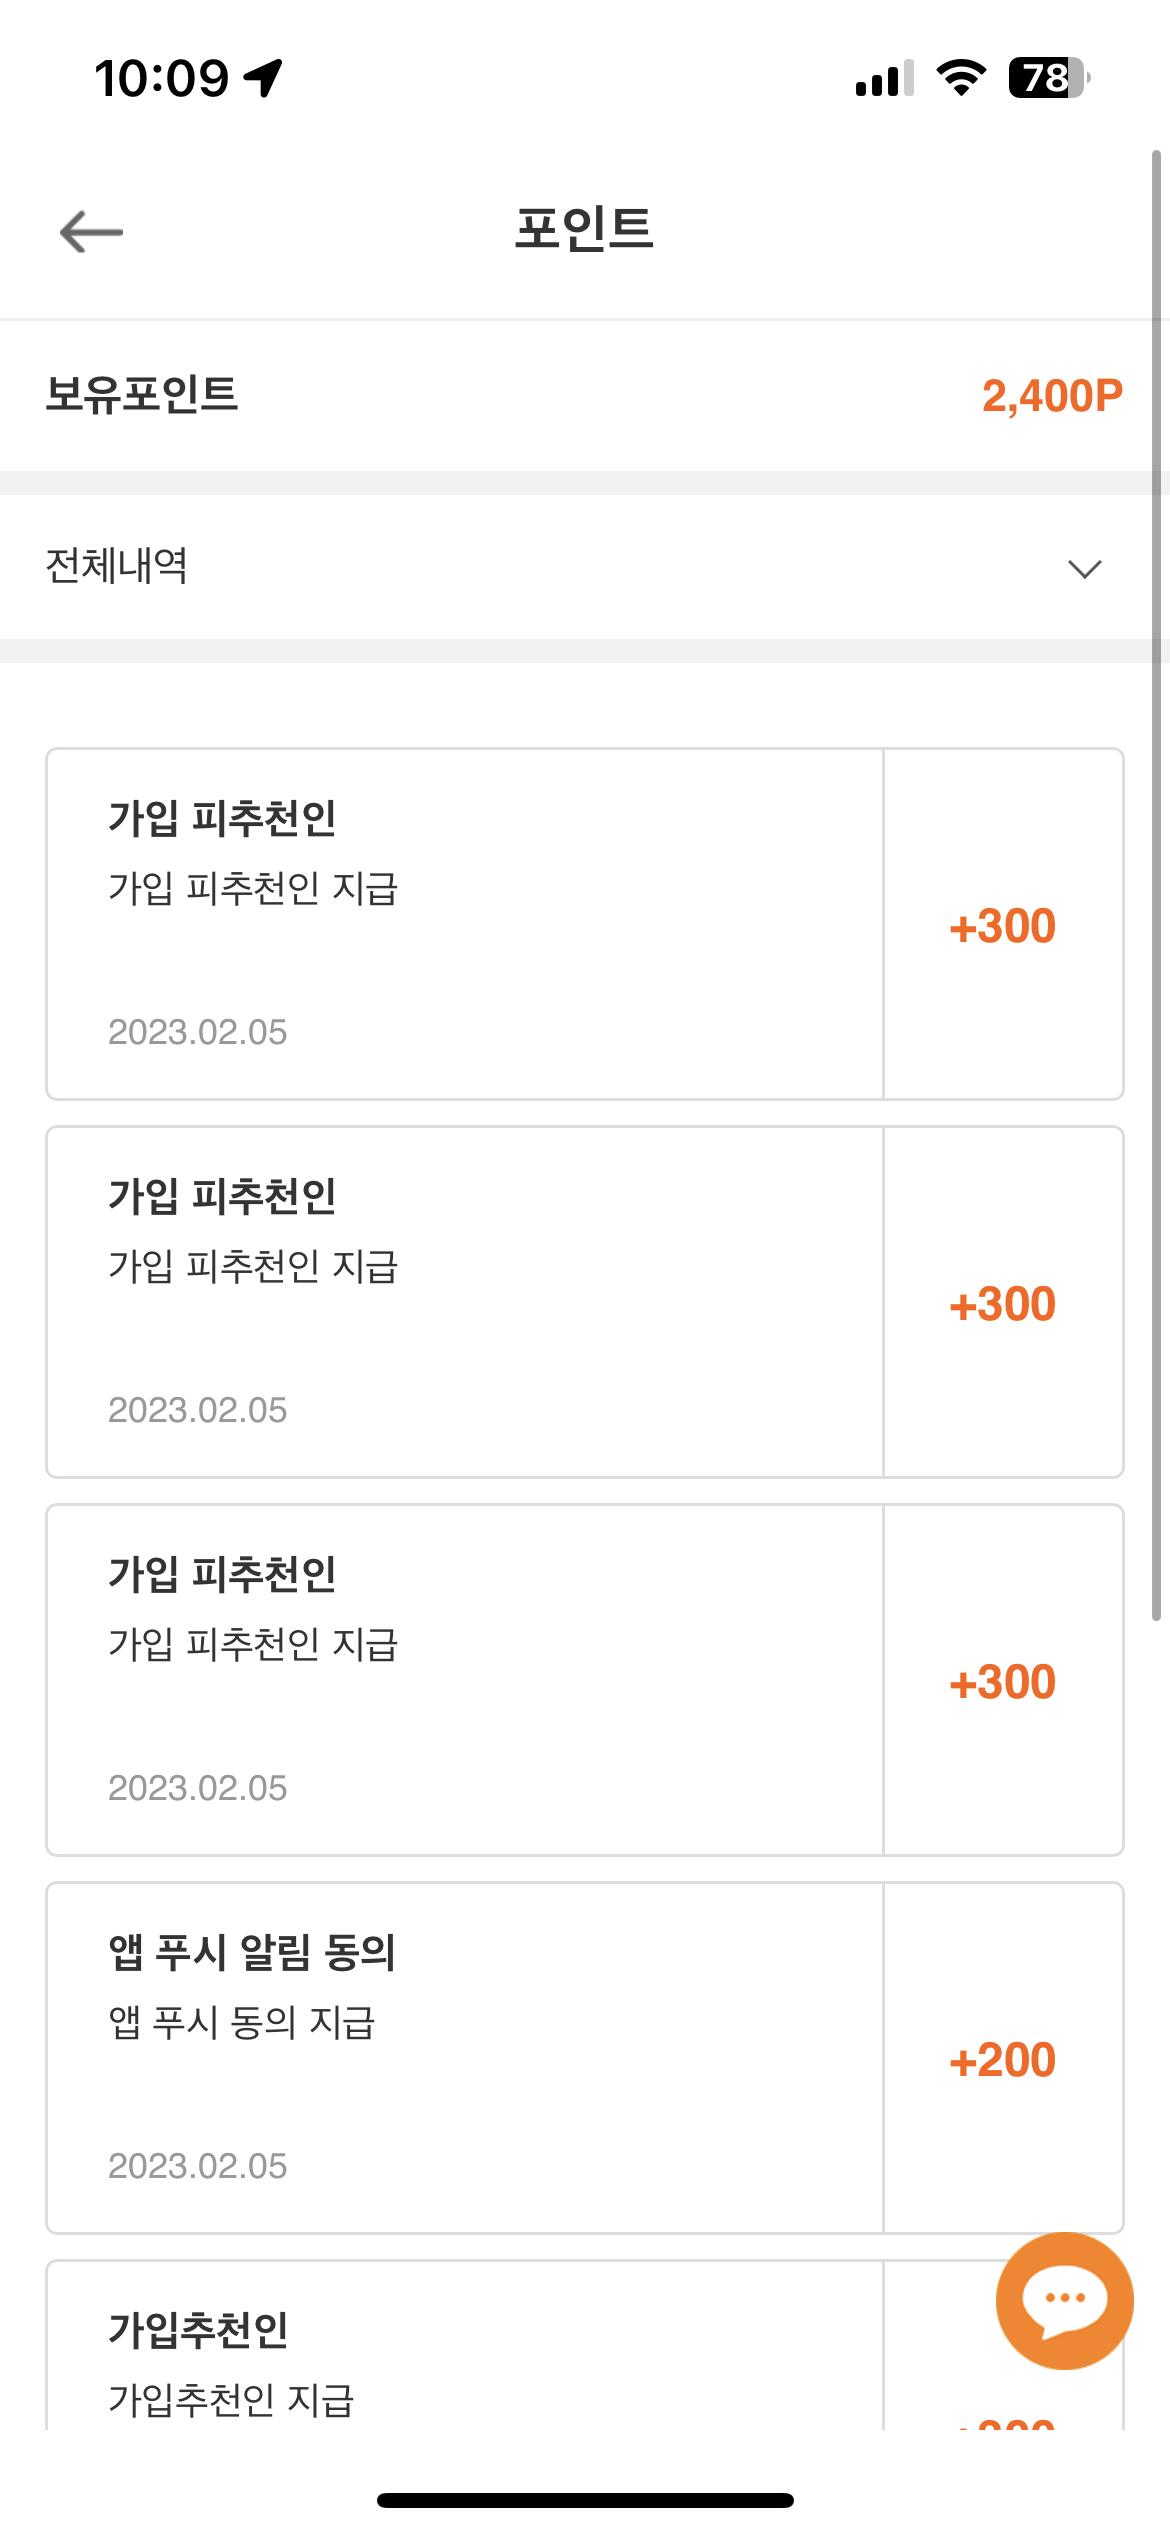Select the 보유포인트 label
Screen dimensions: 1170x2532
pos(142,394)
